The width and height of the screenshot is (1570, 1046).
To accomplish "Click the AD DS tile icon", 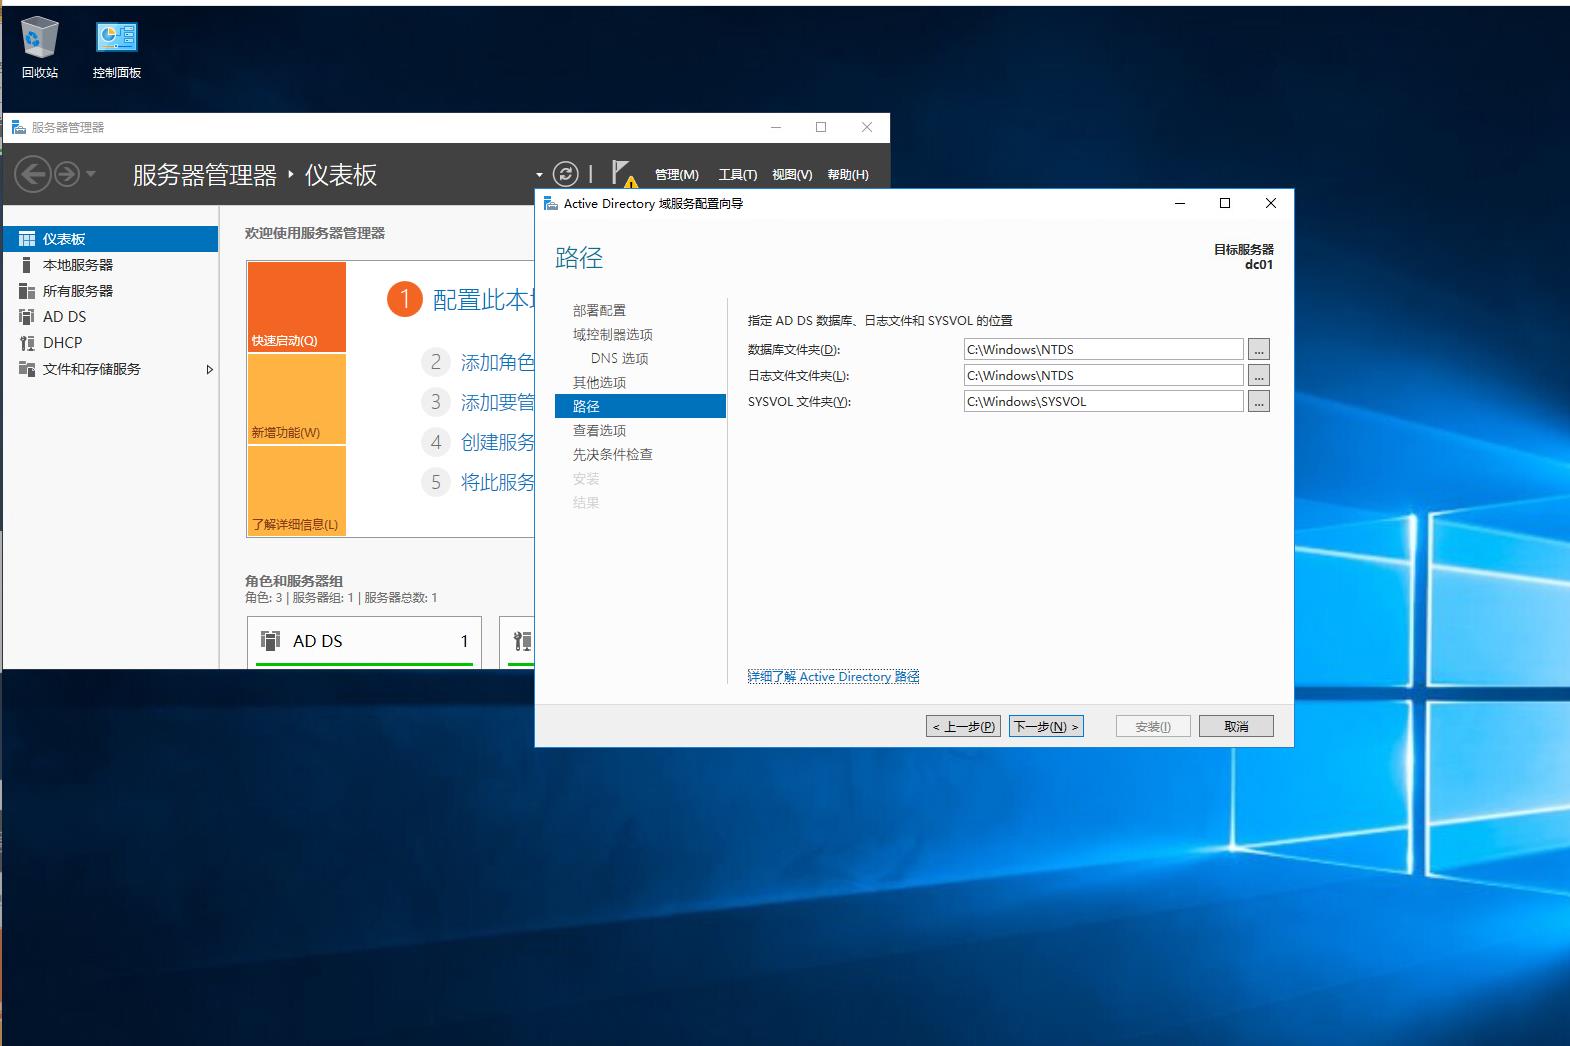I will coord(270,641).
